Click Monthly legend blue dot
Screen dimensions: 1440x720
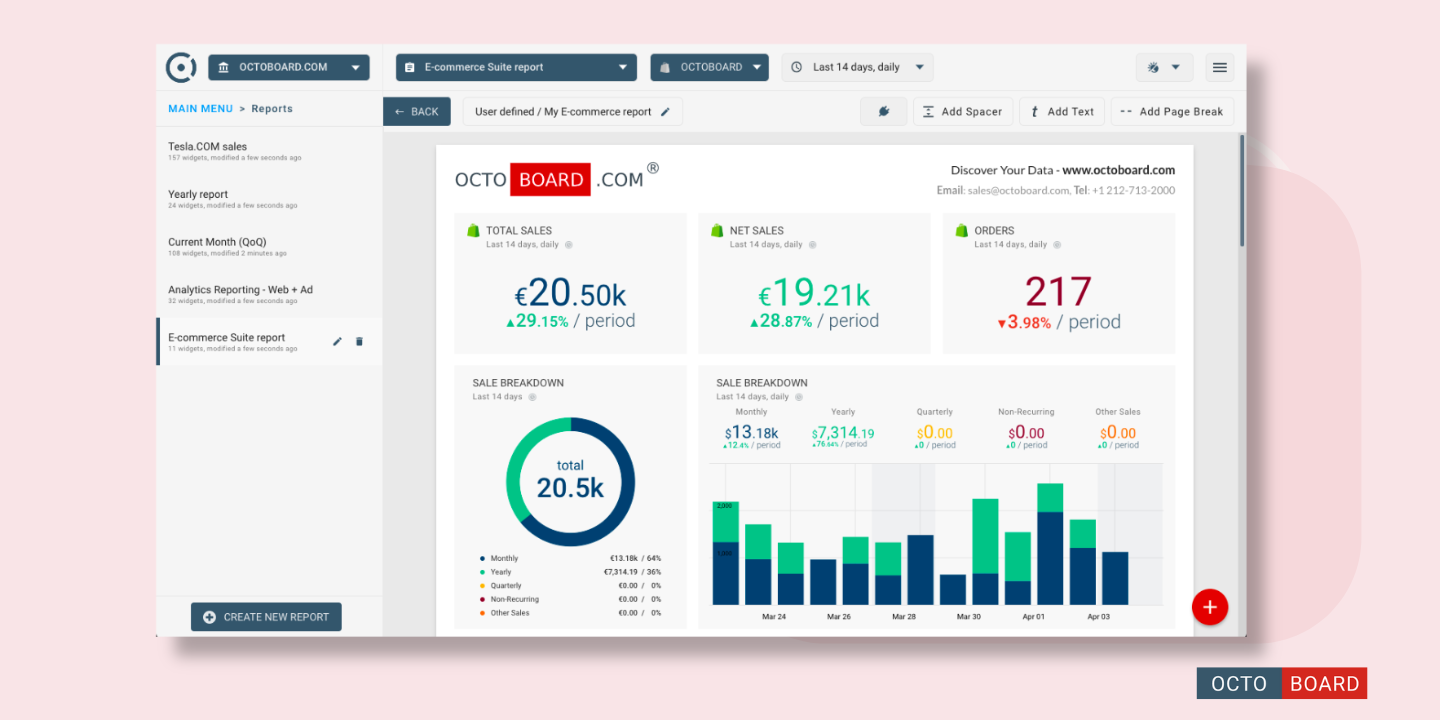click(482, 559)
